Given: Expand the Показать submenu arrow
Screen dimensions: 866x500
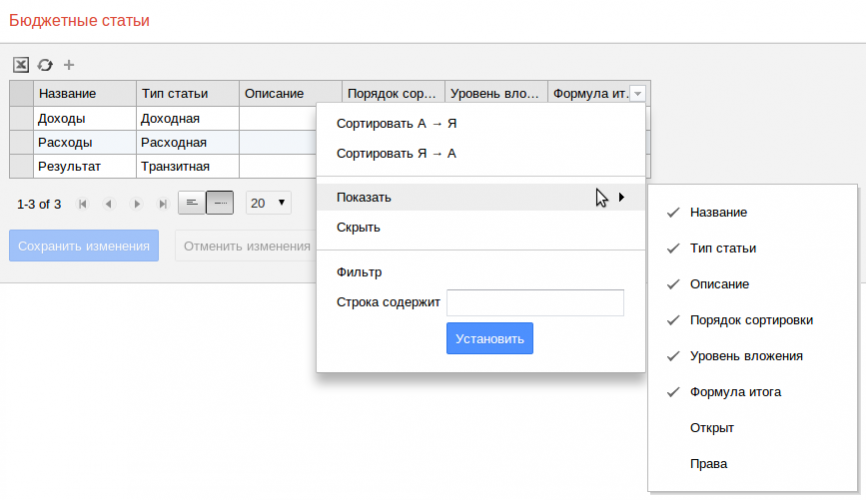Looking at the screenshot, I should [x=621, y=197].
